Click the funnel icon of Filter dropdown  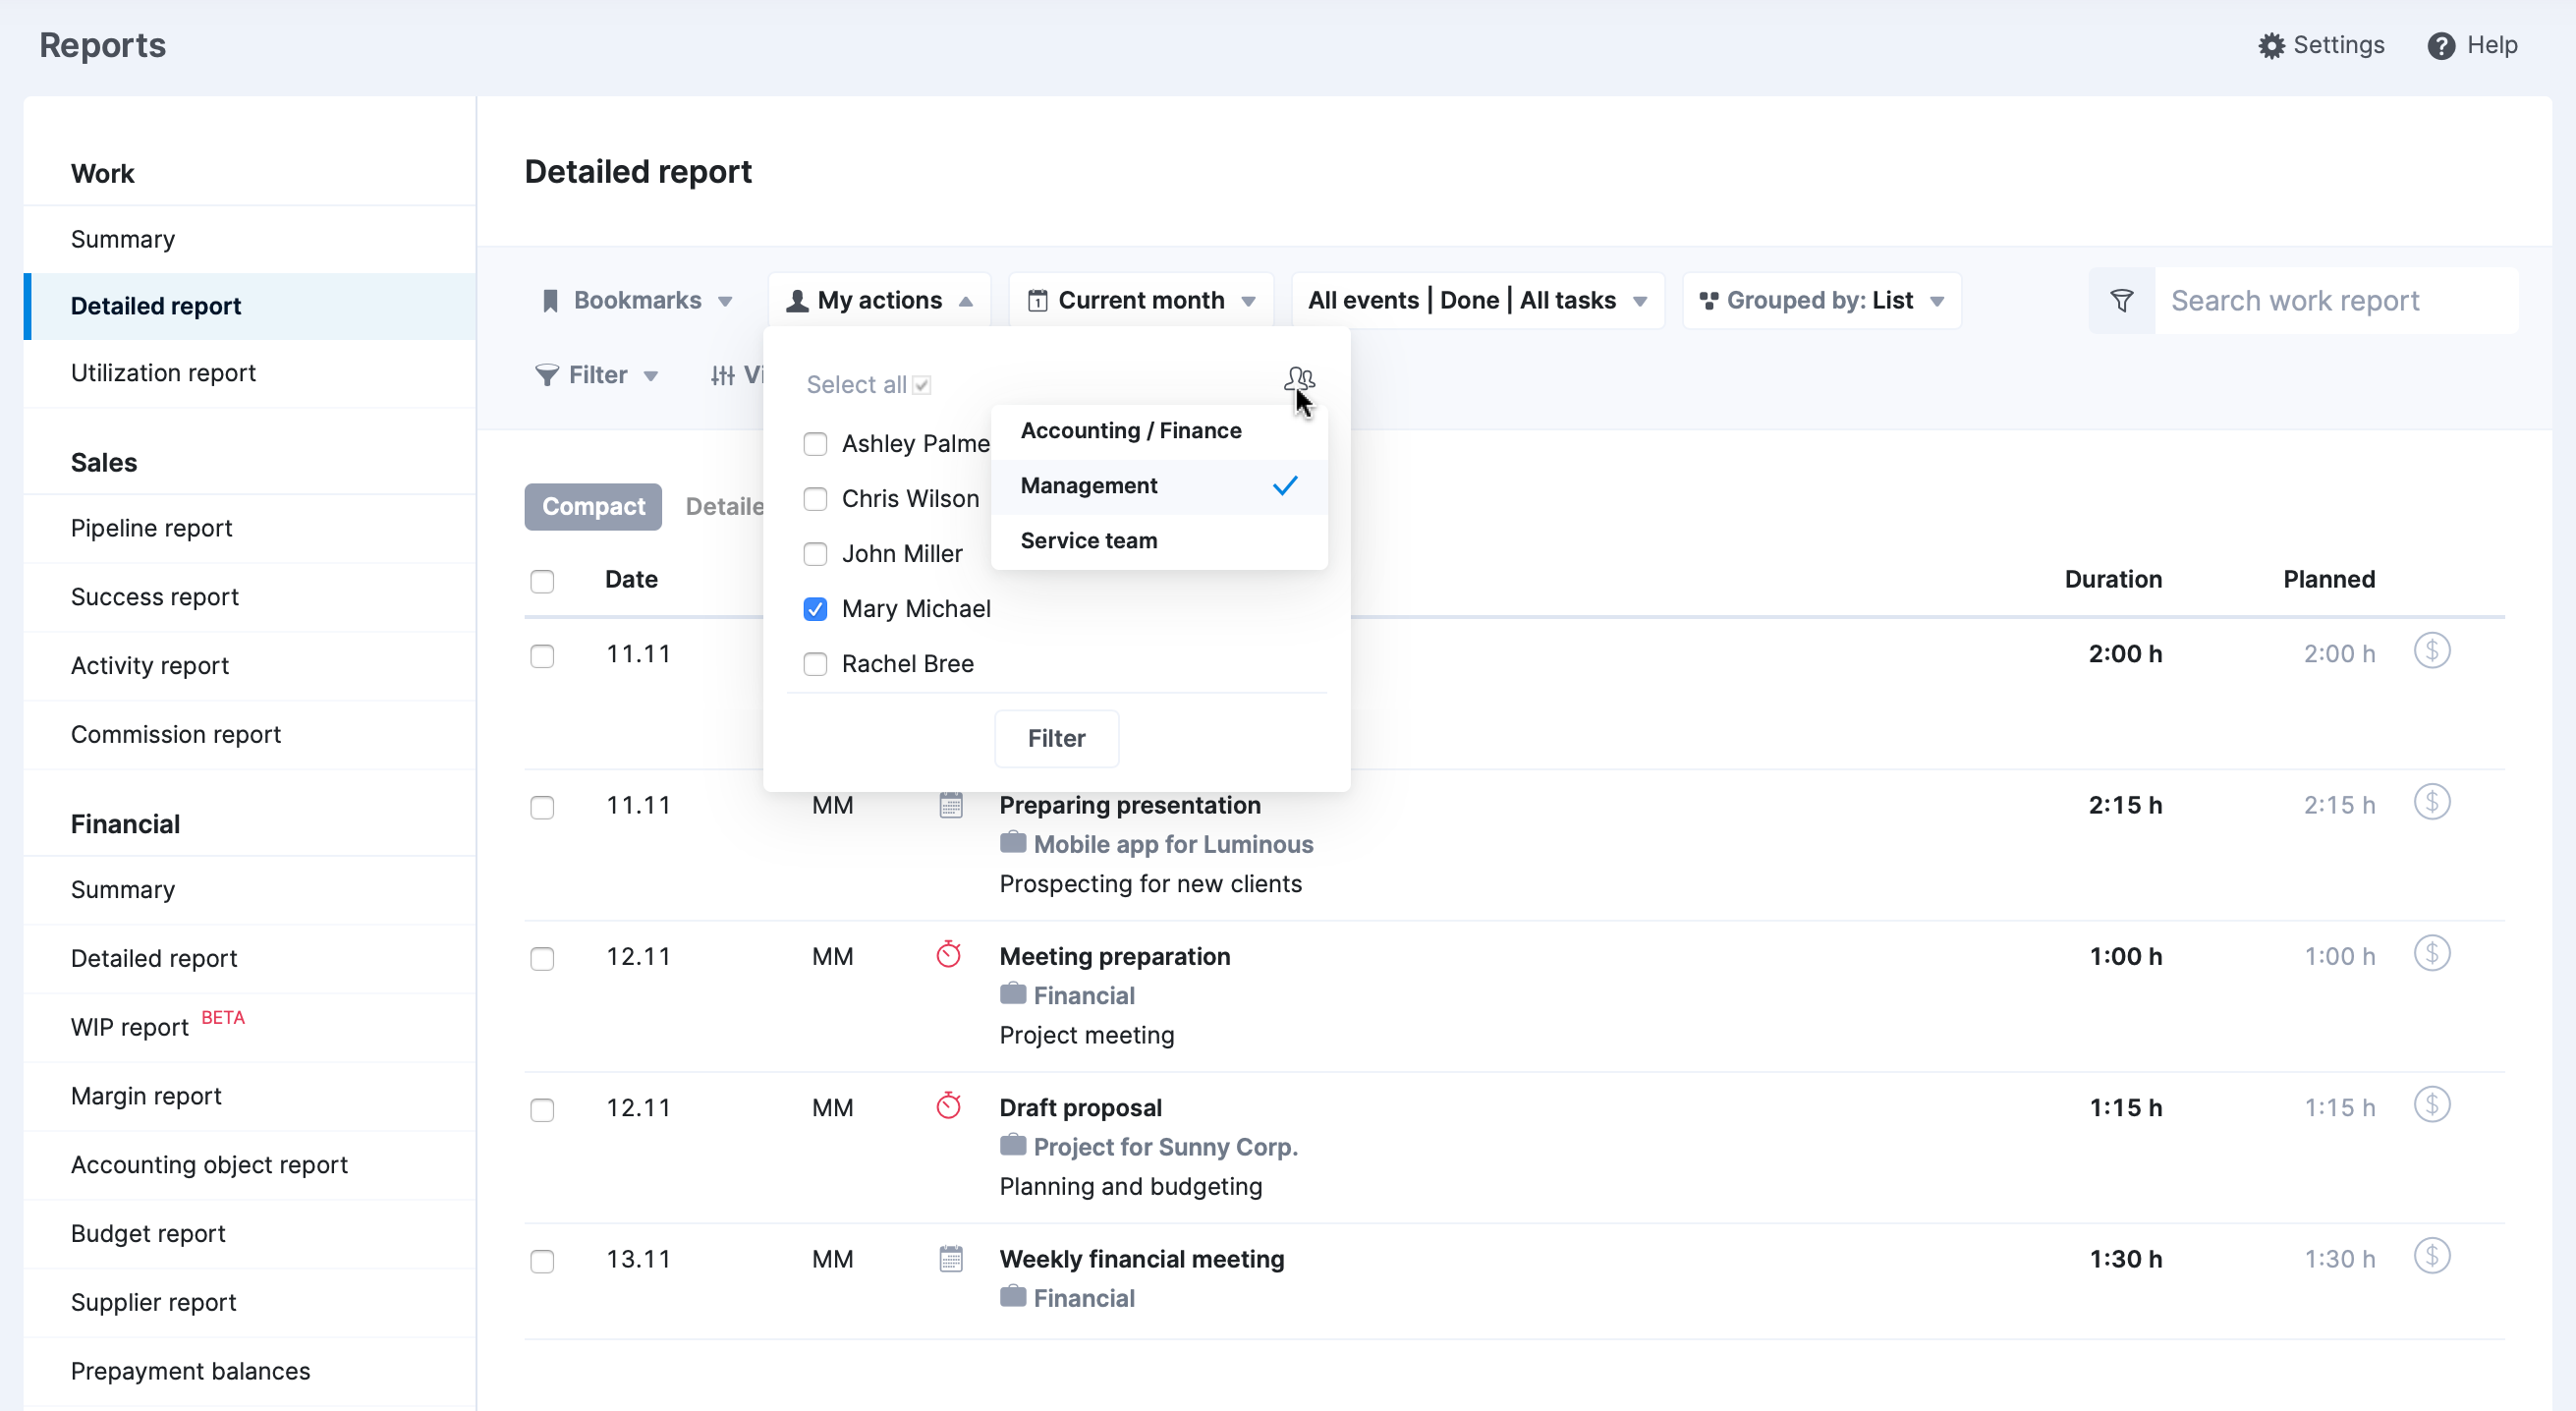pyautogui.click(x=547, y=375)
